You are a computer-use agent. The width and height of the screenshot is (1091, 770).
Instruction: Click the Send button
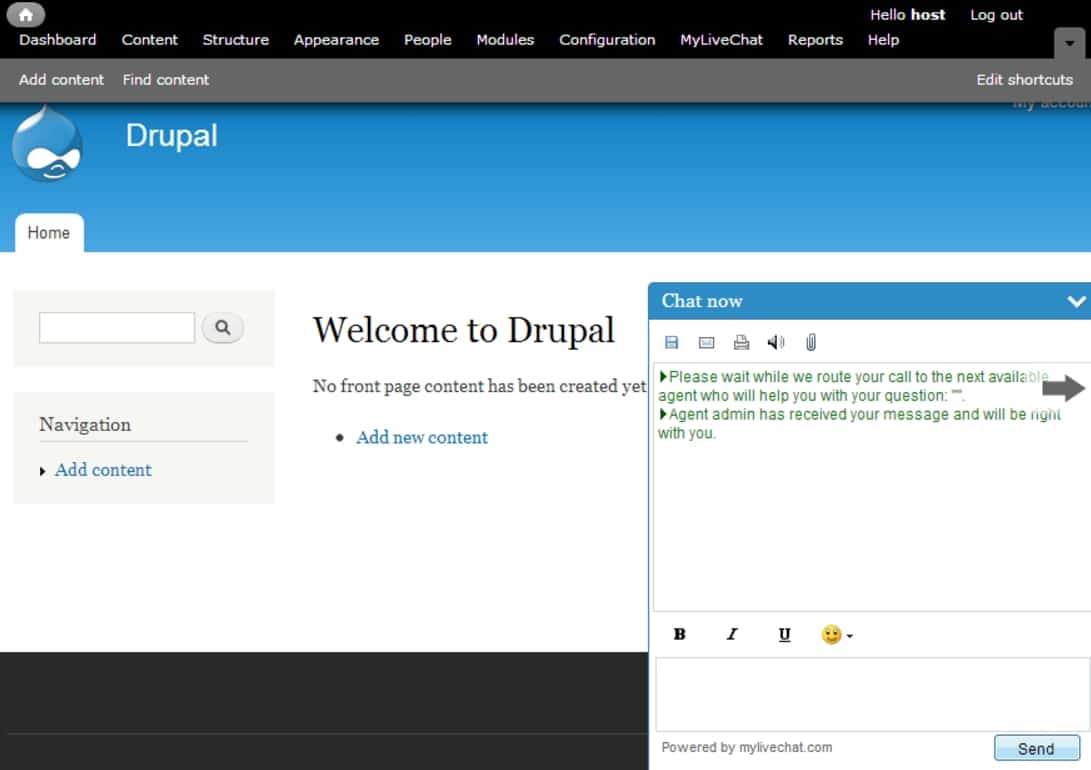click(x=1037, y=748)
